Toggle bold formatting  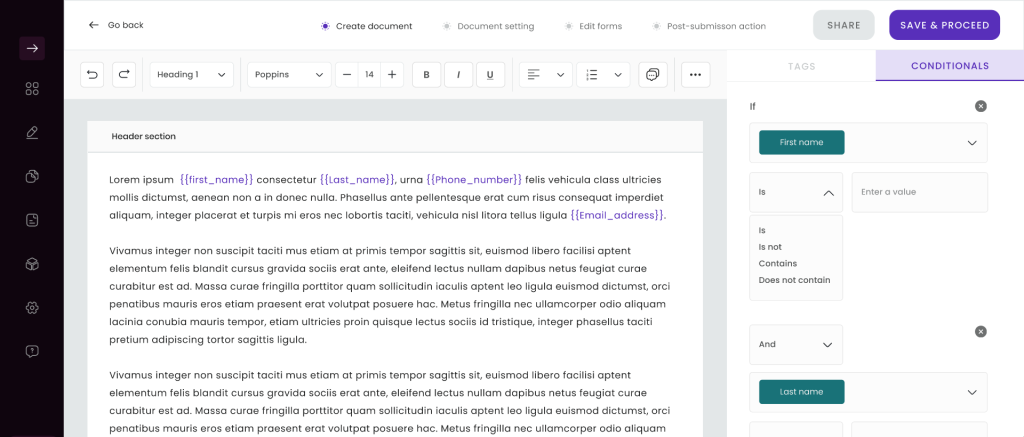pyautogui.click(x=426, y=74)
